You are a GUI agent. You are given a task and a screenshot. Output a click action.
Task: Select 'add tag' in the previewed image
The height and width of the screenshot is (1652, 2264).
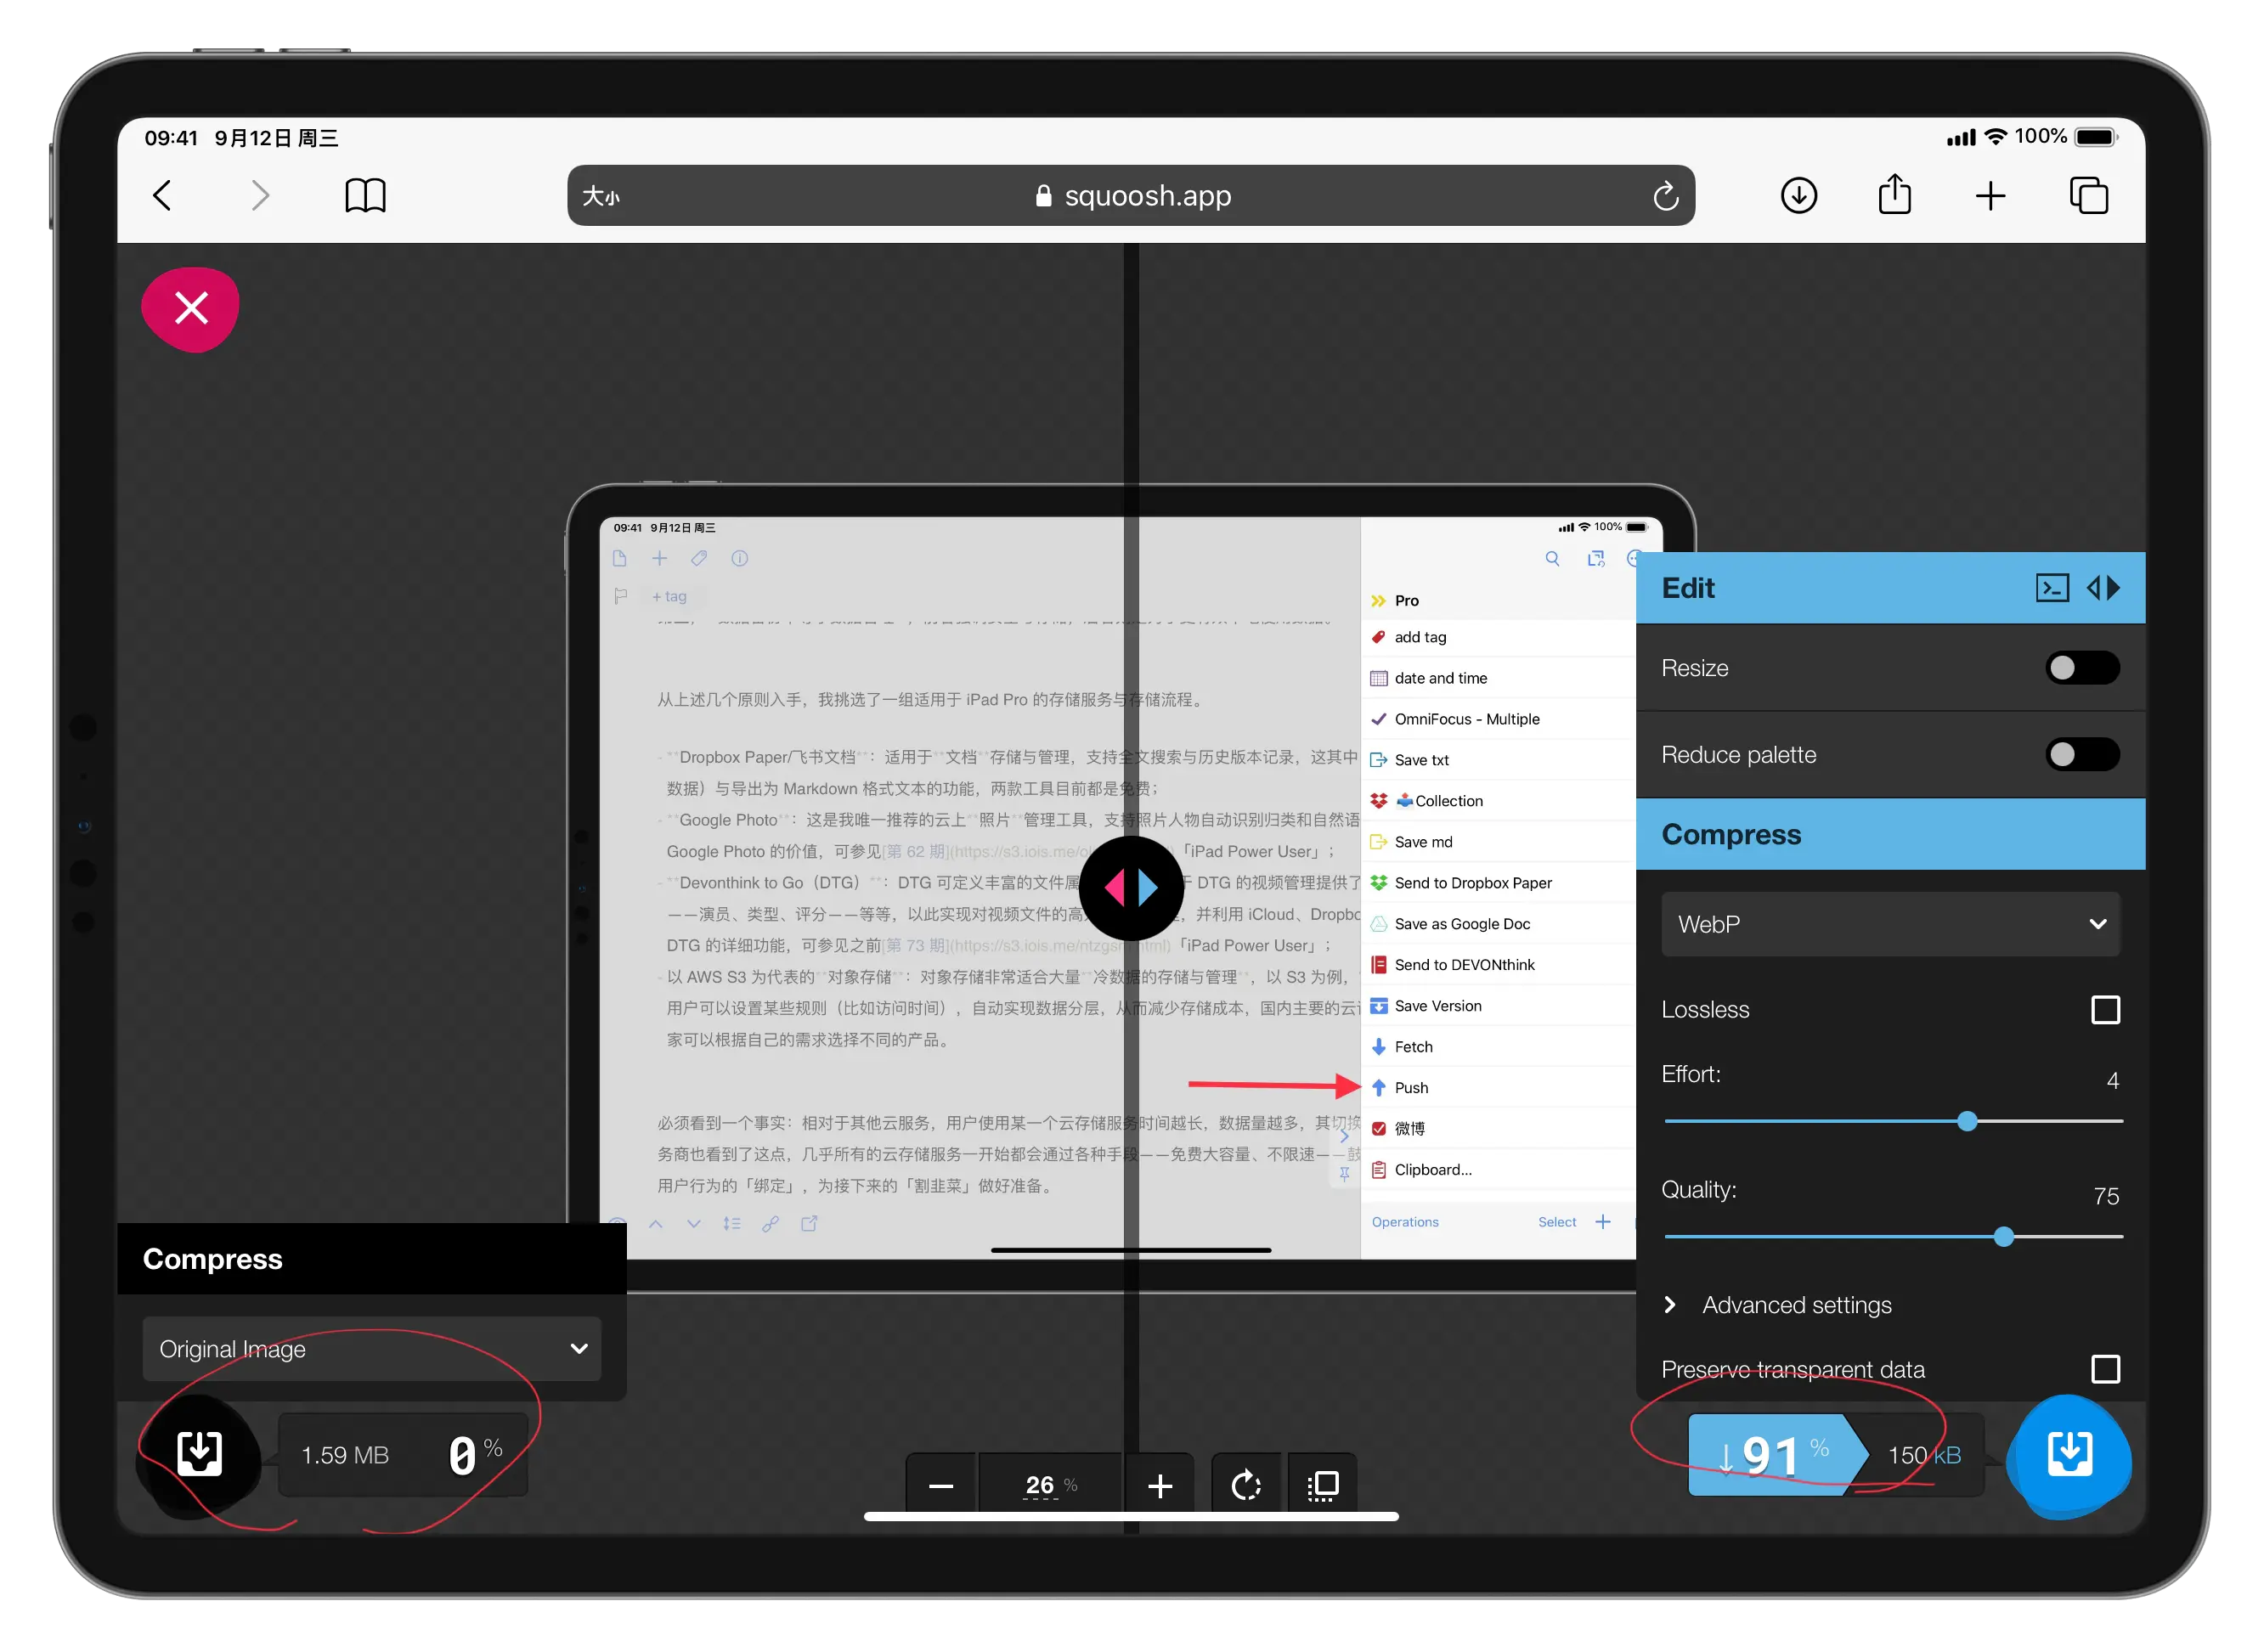[1420, 637]
